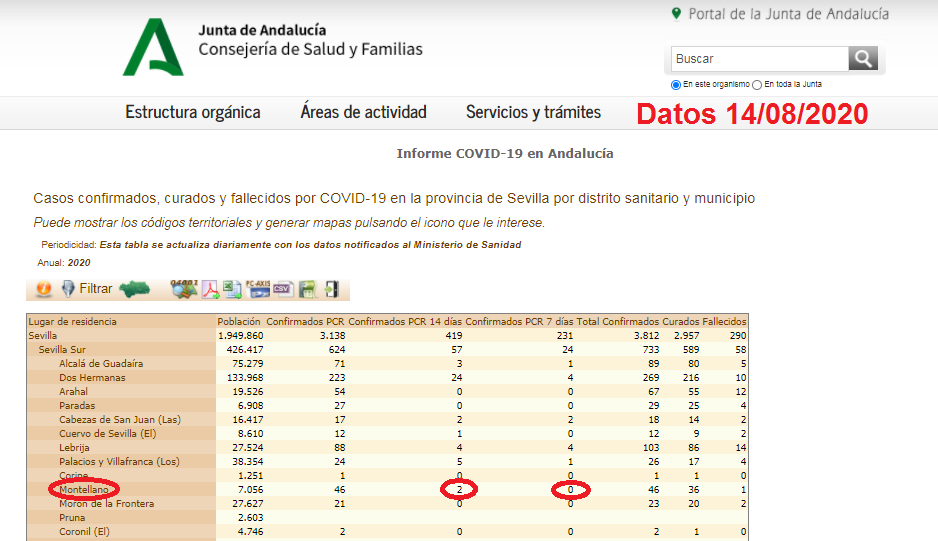938x541 pixels.
Task: Download table as CSV file
Action: click(x=282, y=289)
